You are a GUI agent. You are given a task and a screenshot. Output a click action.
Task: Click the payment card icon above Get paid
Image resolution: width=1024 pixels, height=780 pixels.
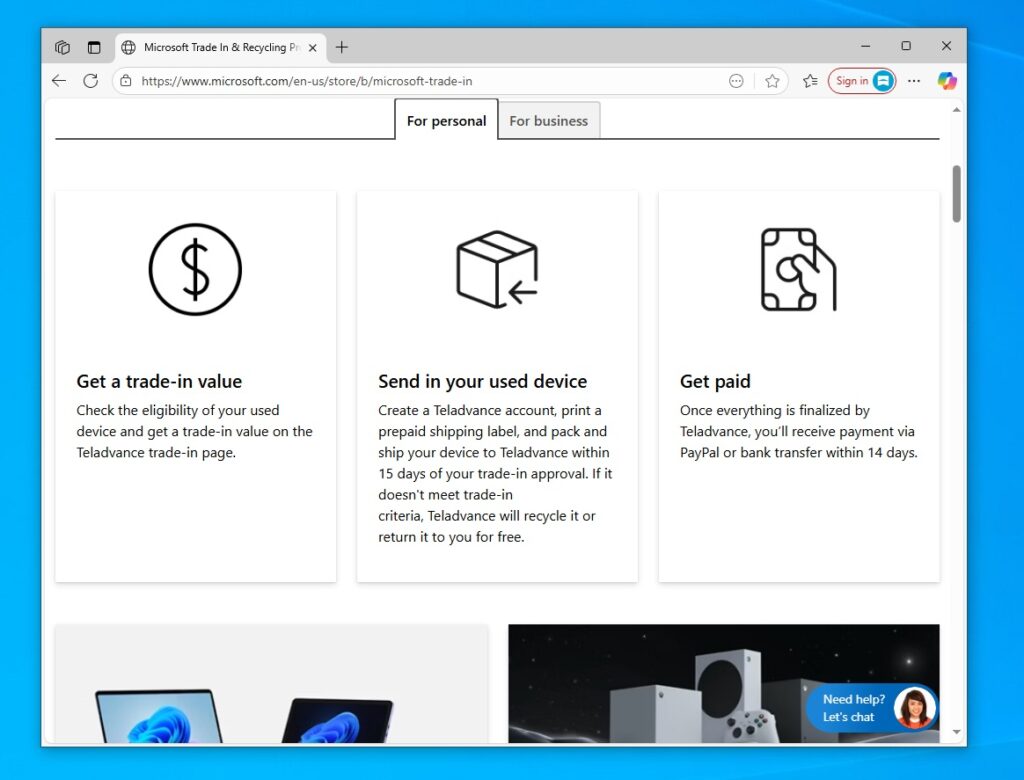[799, 268]
